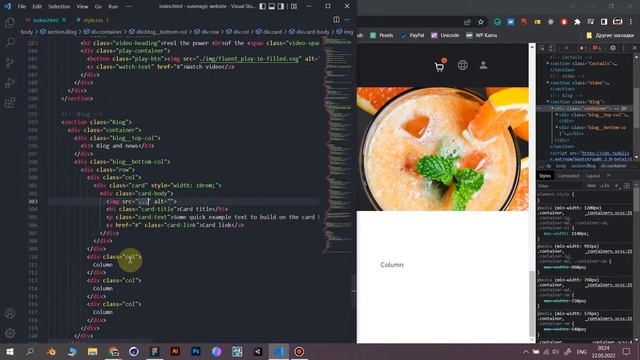The width and height of the screenshot is (640, 360).
Task: Open the Chrome profile avatar
Action: point(618,22)
